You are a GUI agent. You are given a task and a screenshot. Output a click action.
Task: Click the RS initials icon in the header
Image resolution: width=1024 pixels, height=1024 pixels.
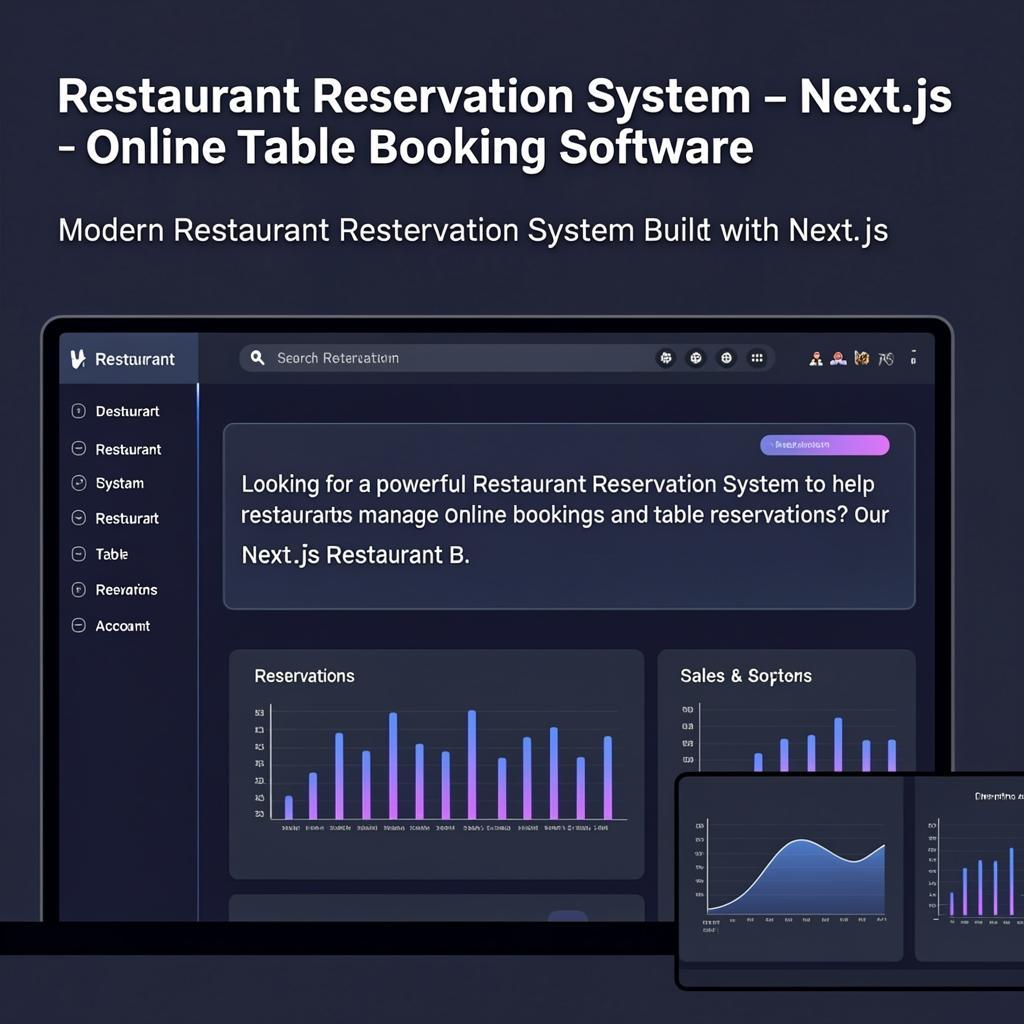coord(886,359)
